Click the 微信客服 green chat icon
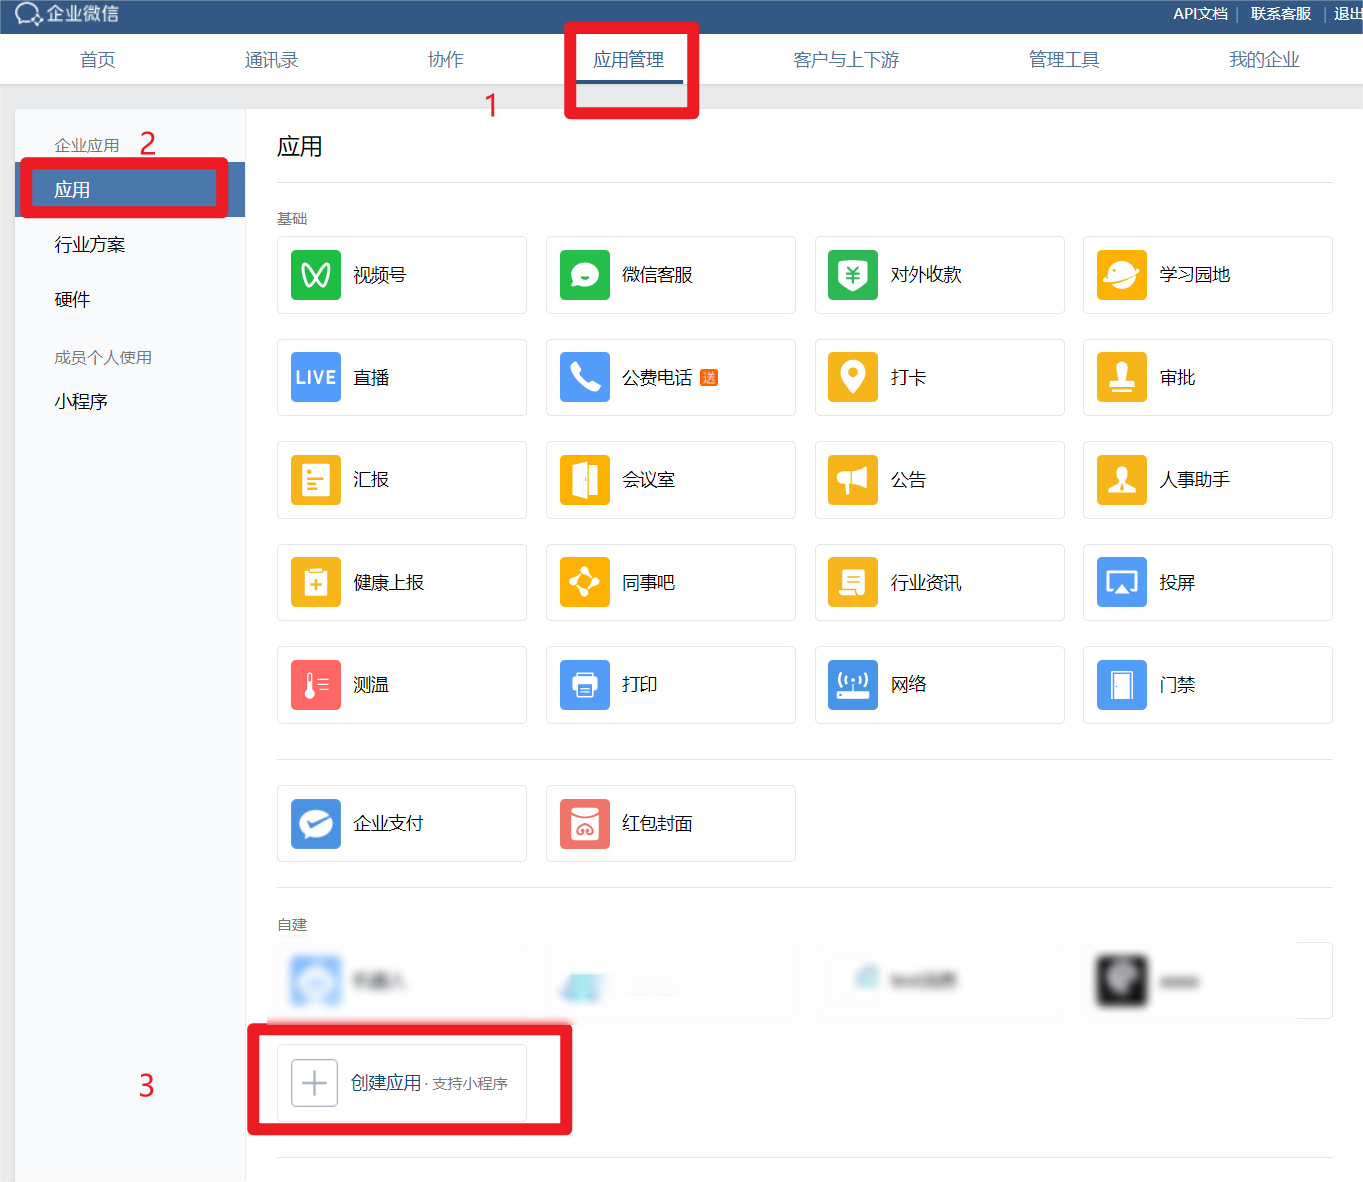Screen dimensions: 1363x1182 [x=584, y=275]
